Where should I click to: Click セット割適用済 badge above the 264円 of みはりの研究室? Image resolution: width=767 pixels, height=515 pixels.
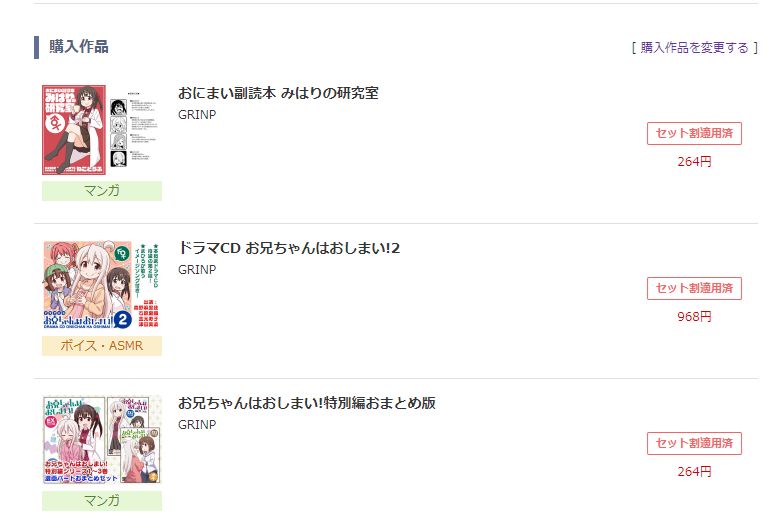point(694,134)
